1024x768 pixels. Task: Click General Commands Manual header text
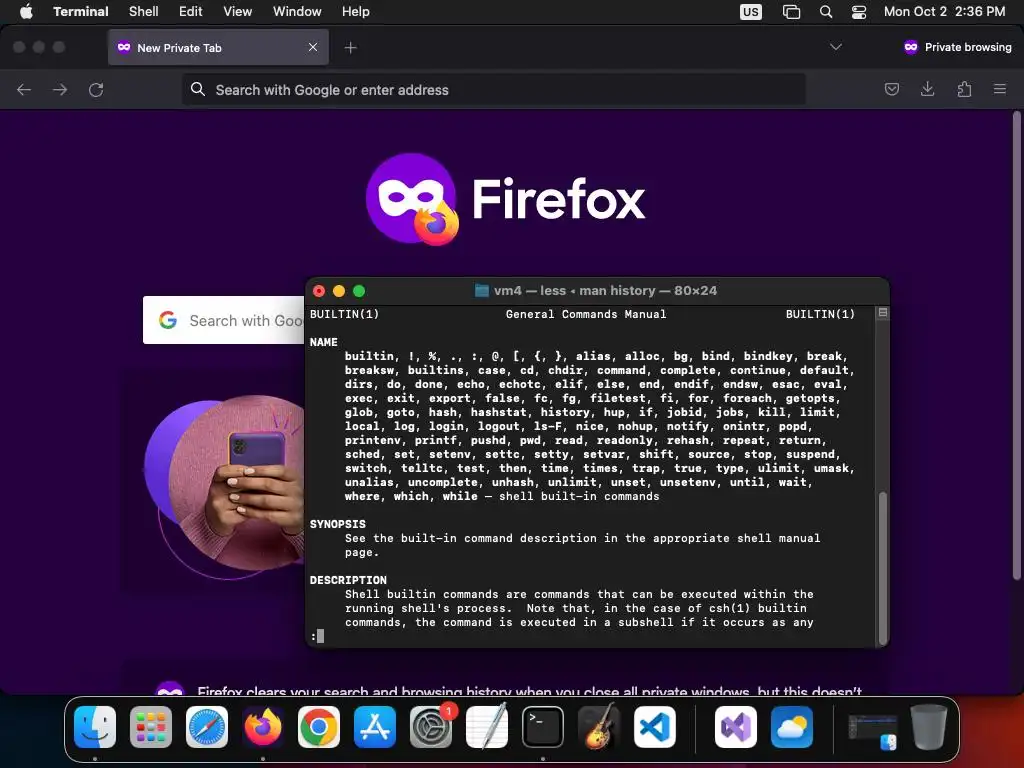tap(586, 314)
